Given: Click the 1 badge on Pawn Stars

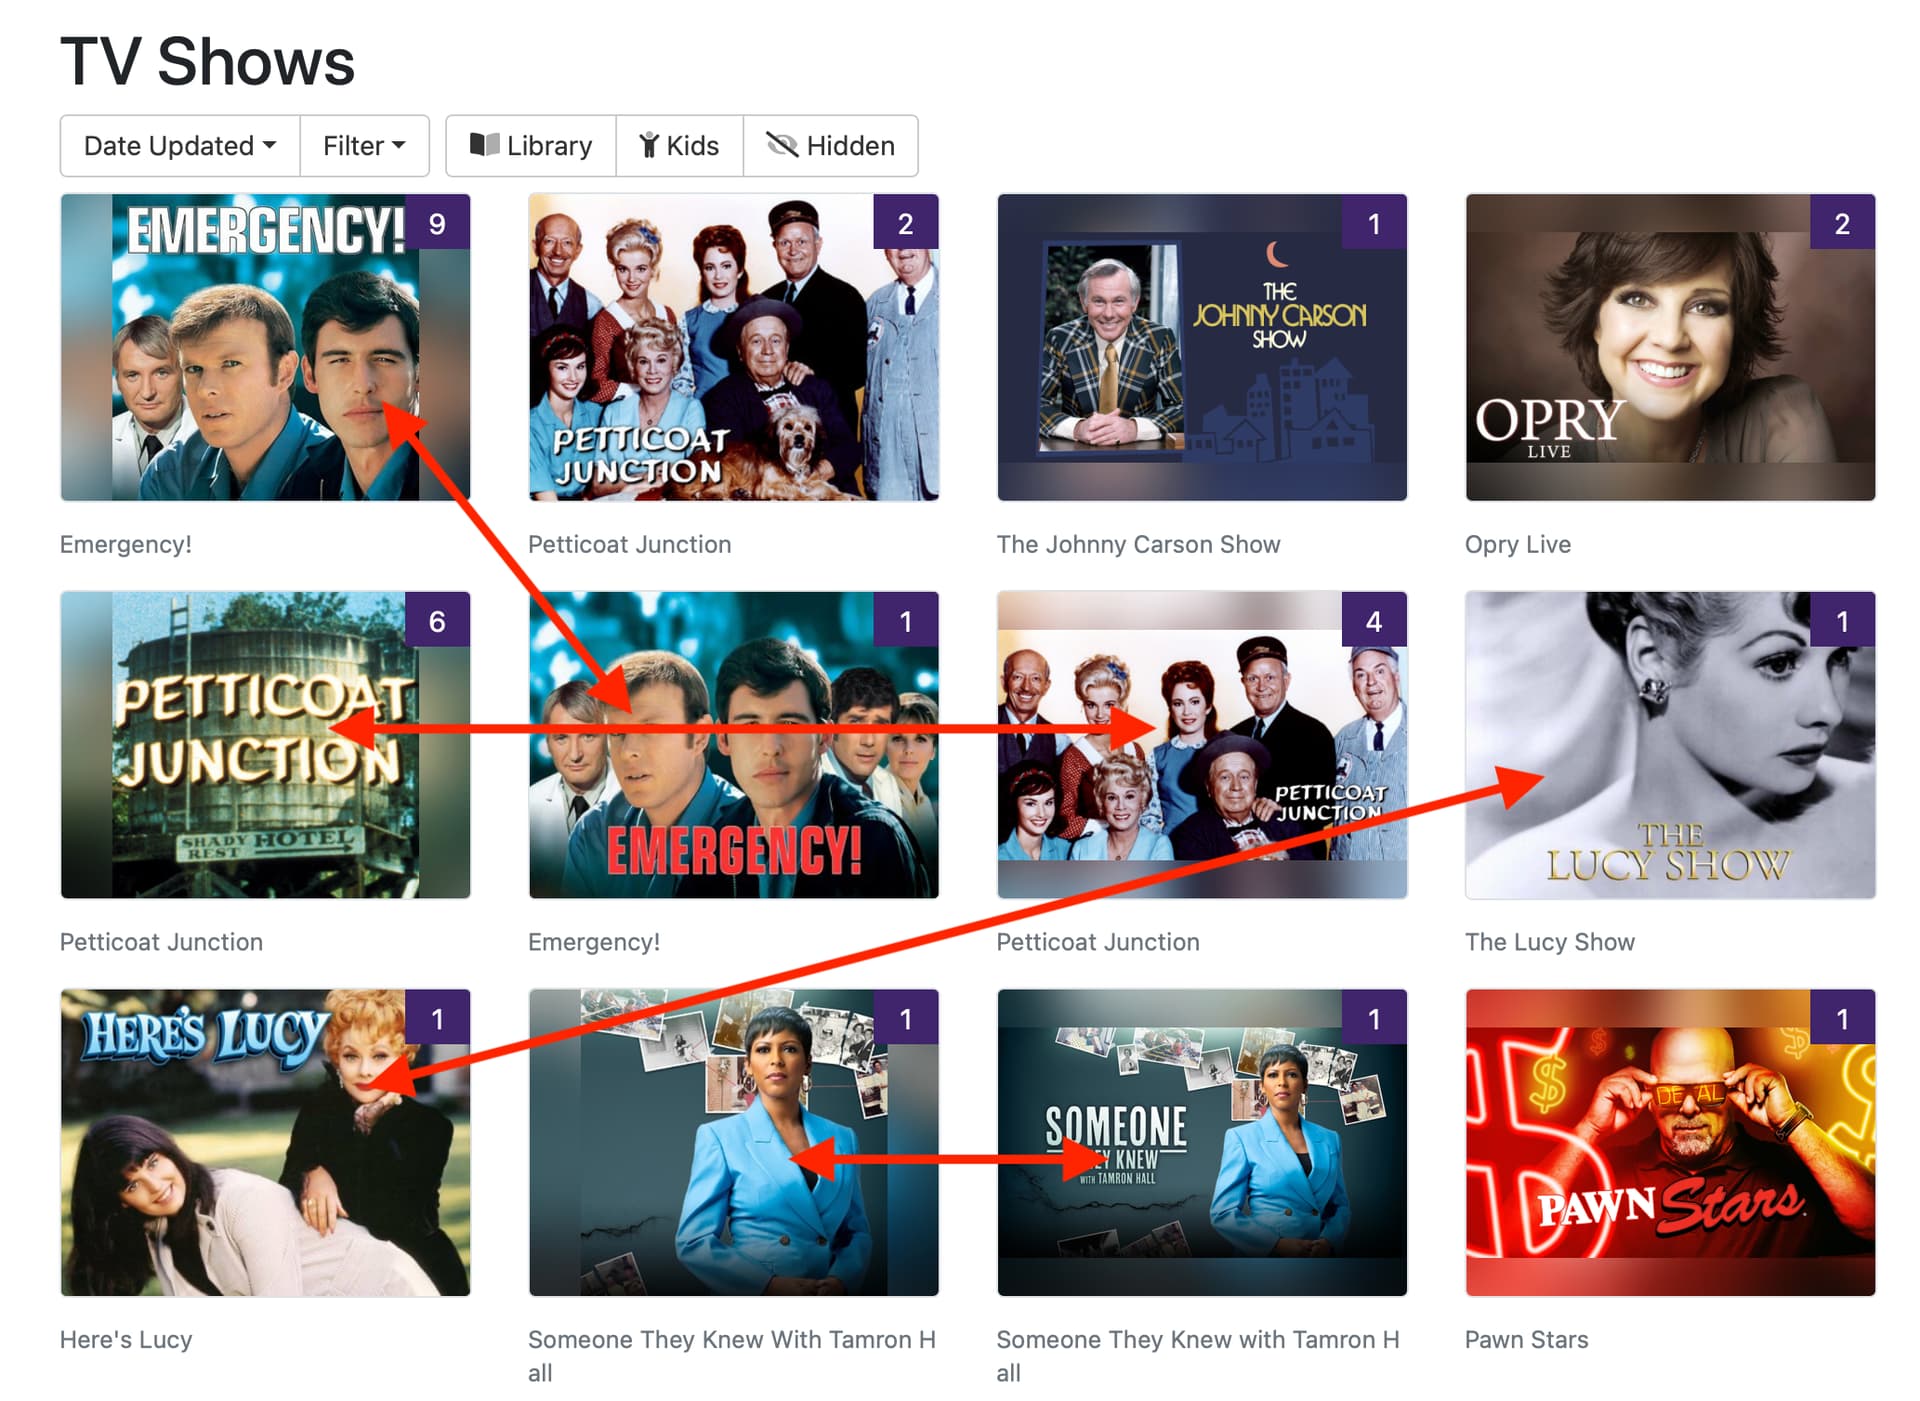Looking at the screenshot, I should click(x=1841, y=1018).
